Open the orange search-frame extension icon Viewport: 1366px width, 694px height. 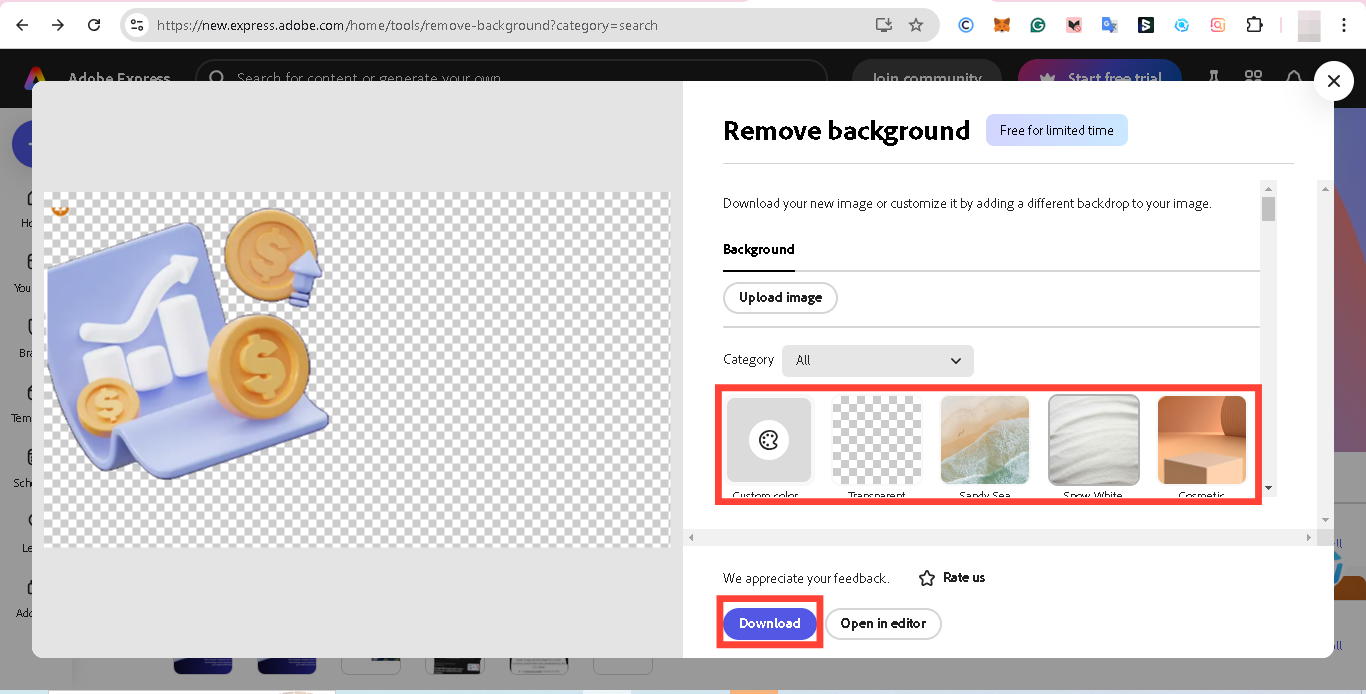(1218, 25)
